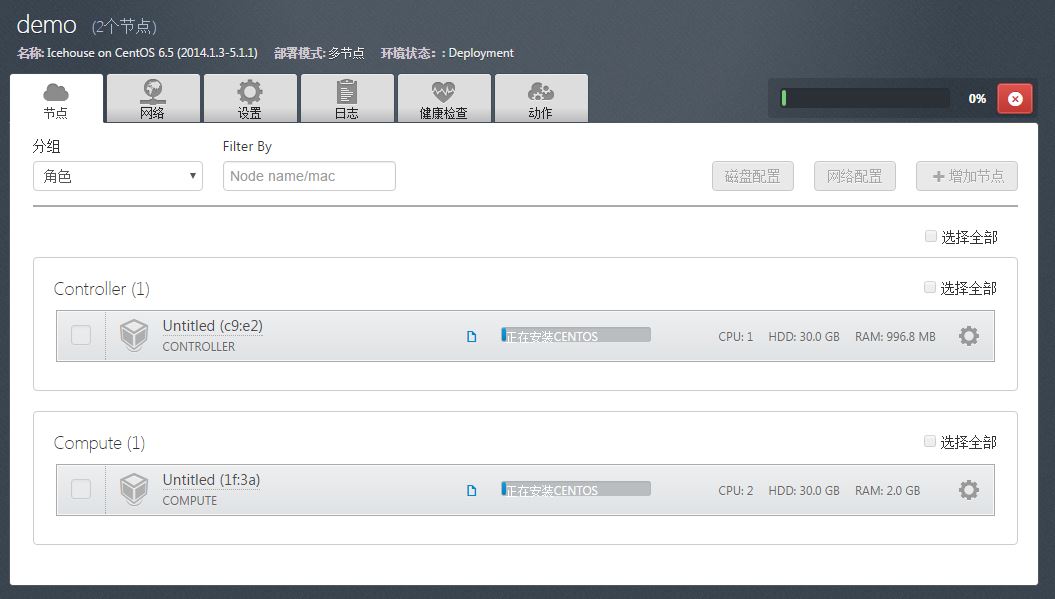Open the 角色 grouping dropdown
The height and width of the screenshot is (599, 1055).
(x=117, y=176)
